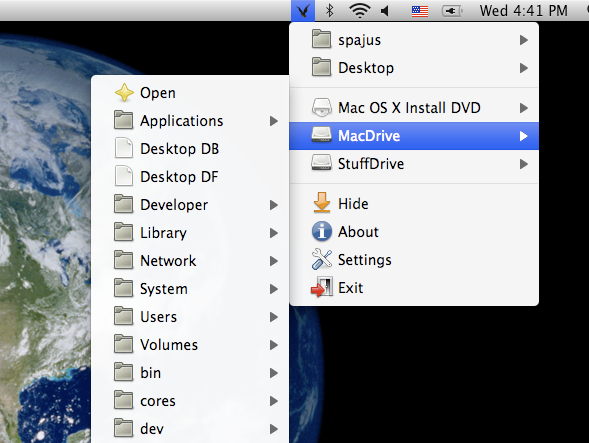589x443 pixels.
Task: Click the Desktop folder icon
Action: click(x=322, y=67)
